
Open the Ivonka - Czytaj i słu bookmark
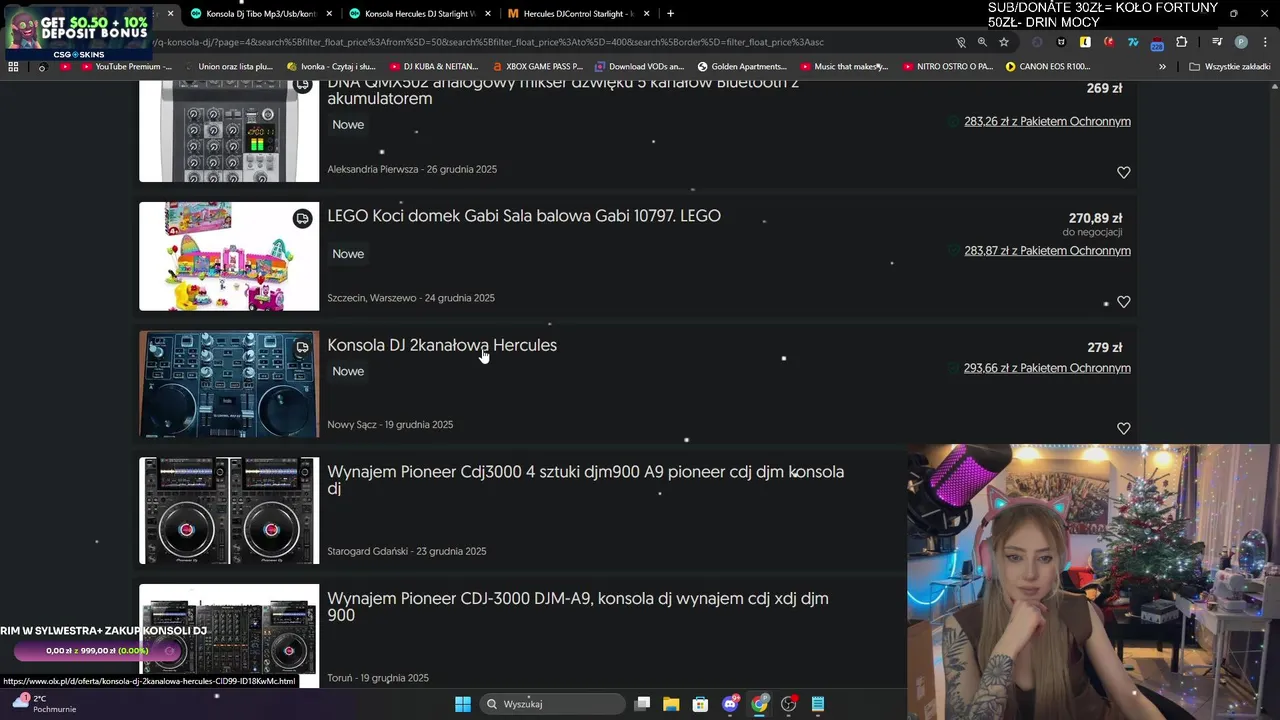tap(331, 67)
